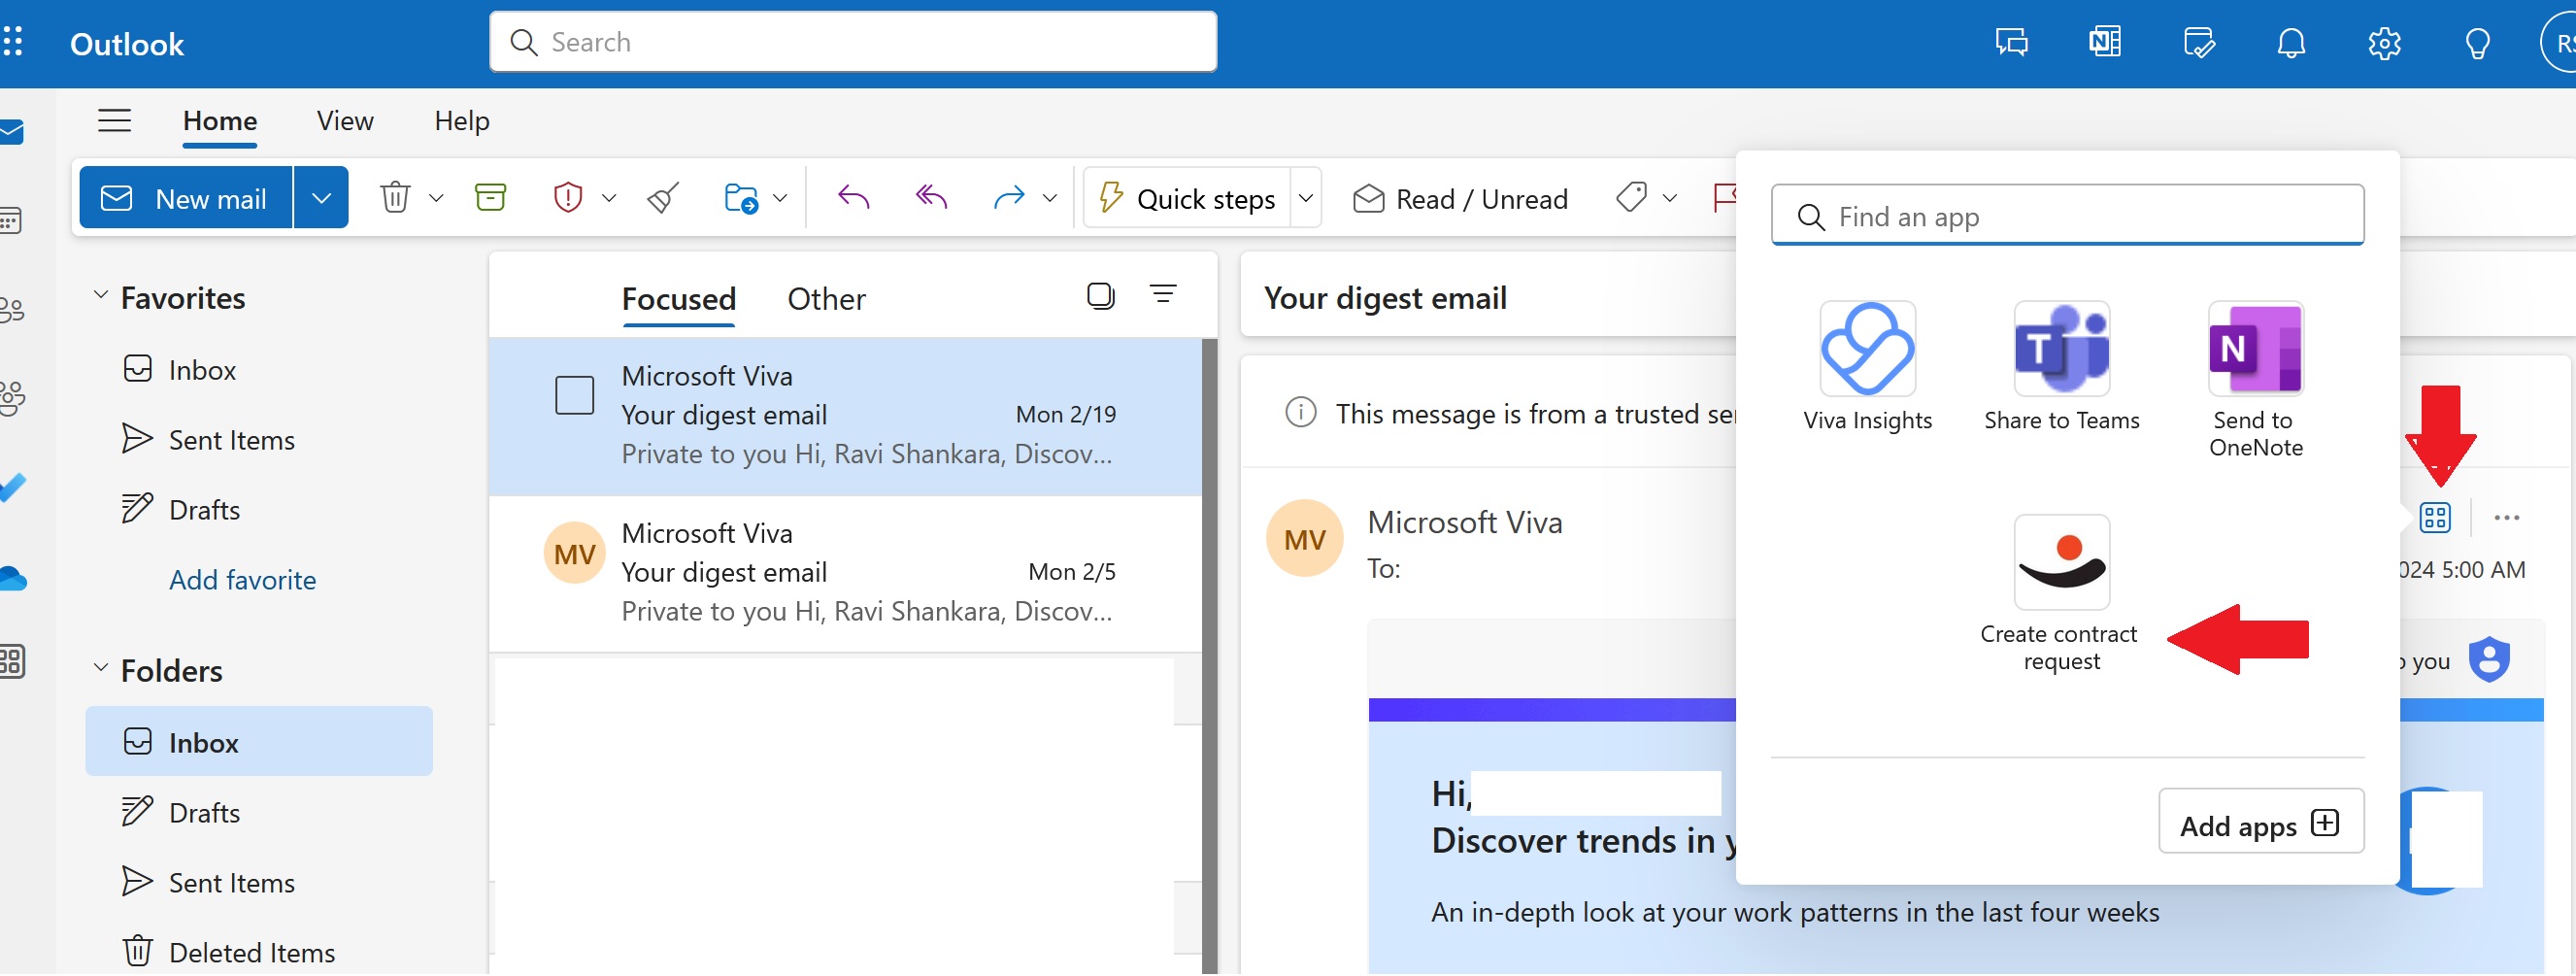Switch to the Help tab
The height and width of the screenshot is (976, 2576).
(462, 121)
